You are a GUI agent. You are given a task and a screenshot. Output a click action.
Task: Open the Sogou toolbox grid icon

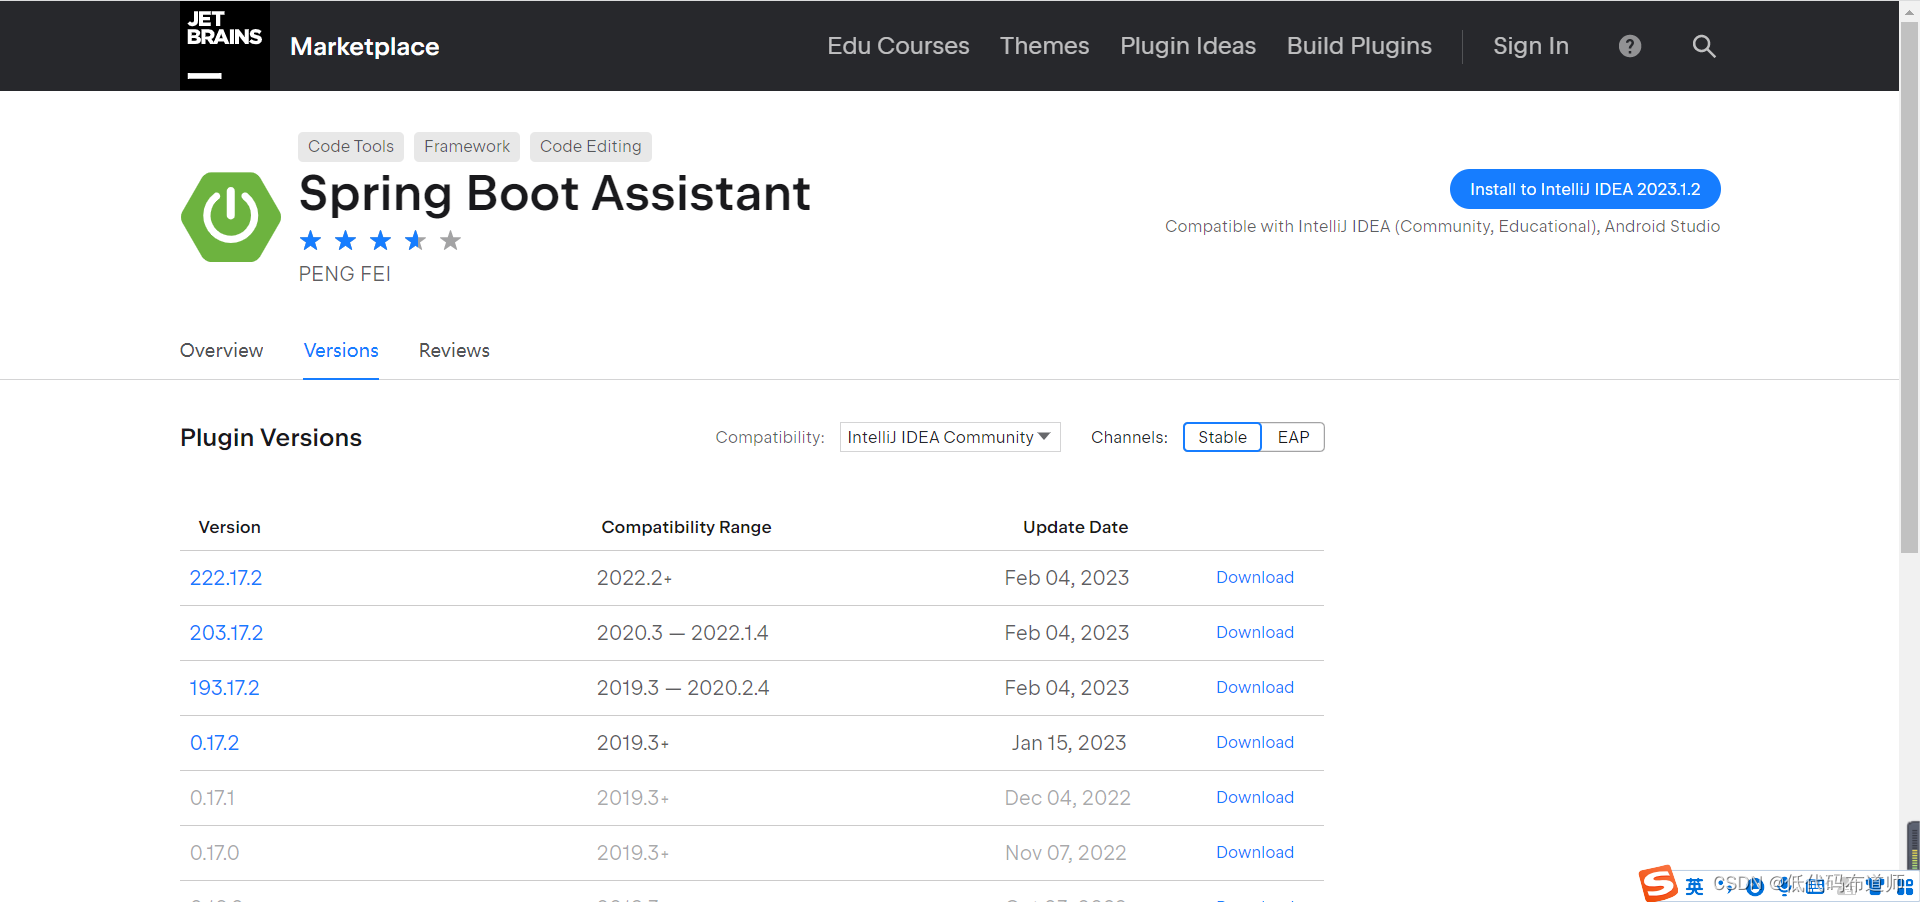(1905, 886)
